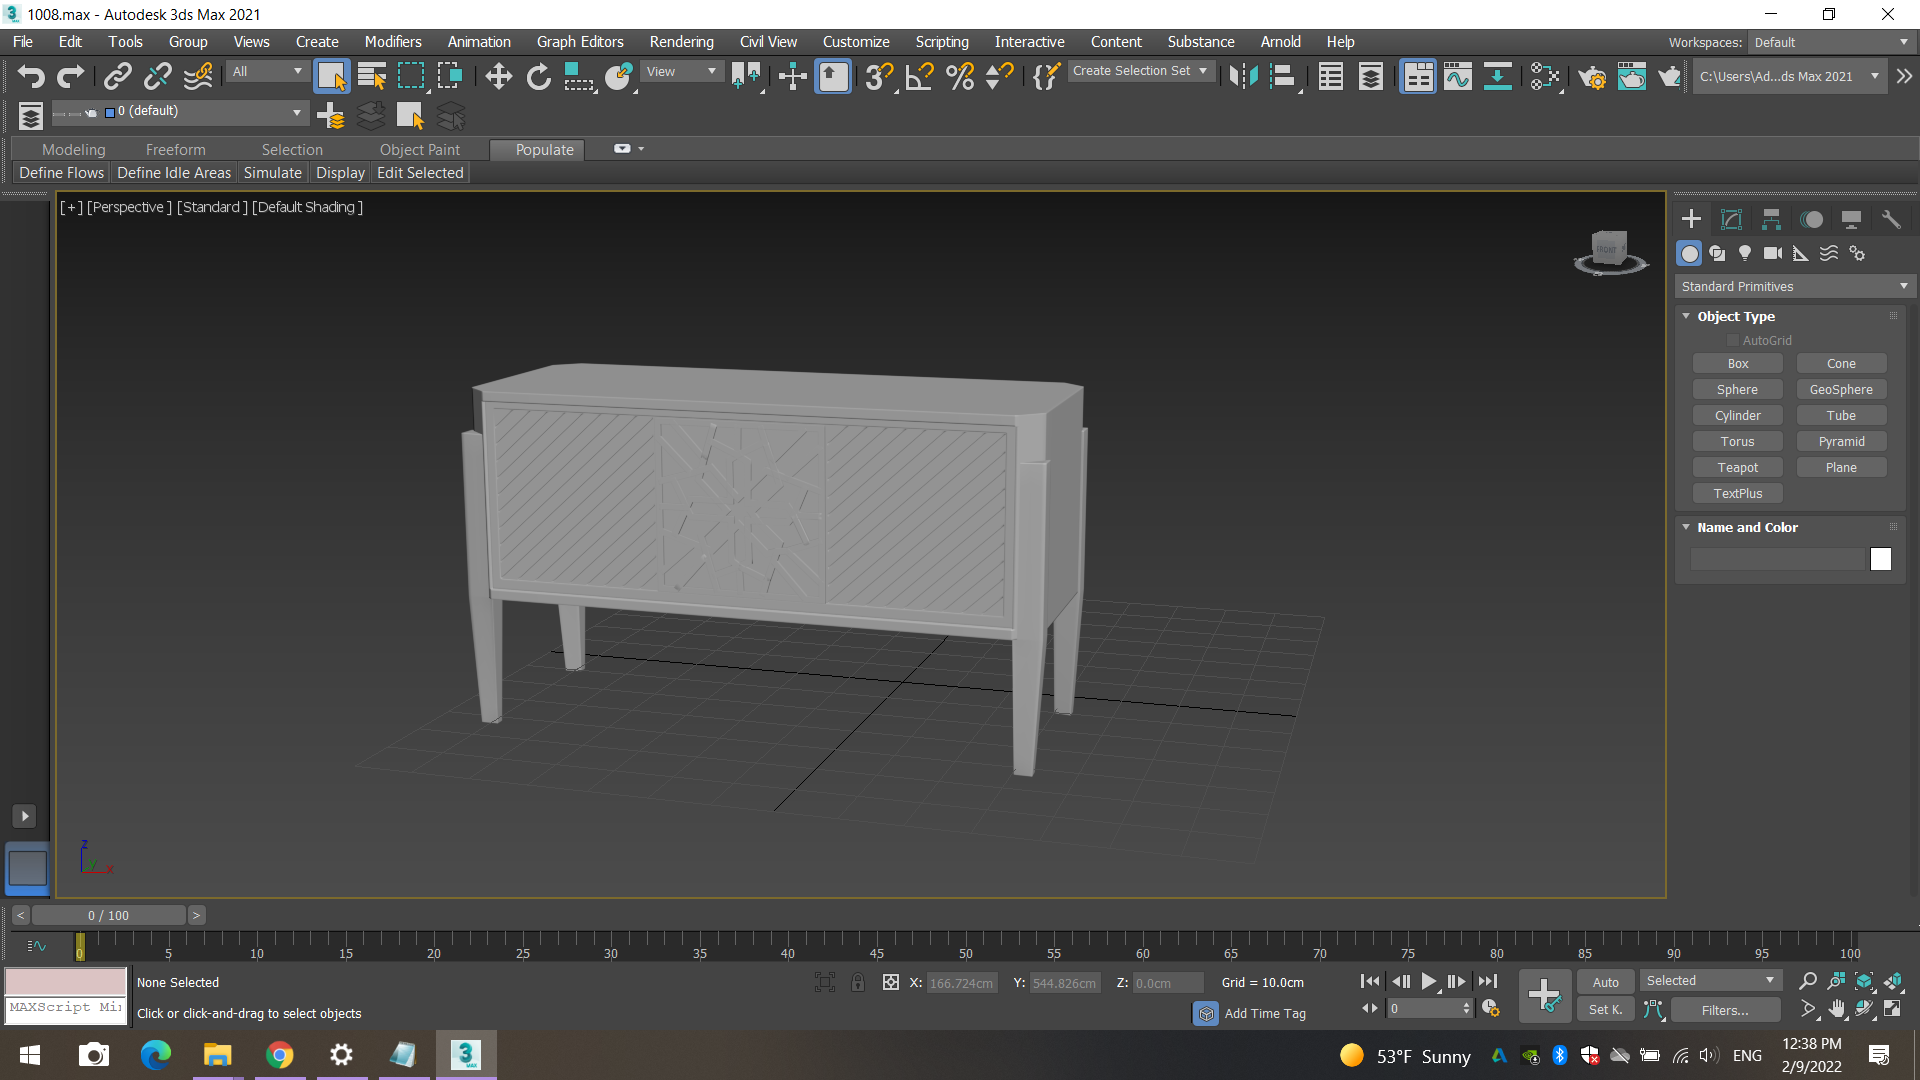Toggle the Selection Lock padlock
Image resolution: width=1920 pixels, height=1080 pixels.
coord(858,983)
